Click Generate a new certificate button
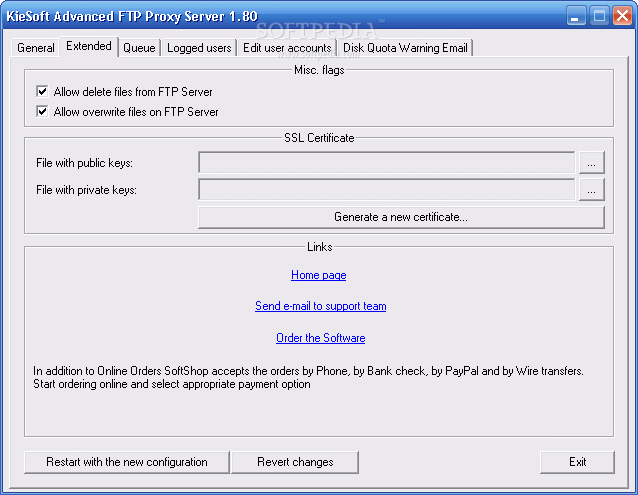The height and width of the screenshot is (495, 638). (x=401, y=217)
